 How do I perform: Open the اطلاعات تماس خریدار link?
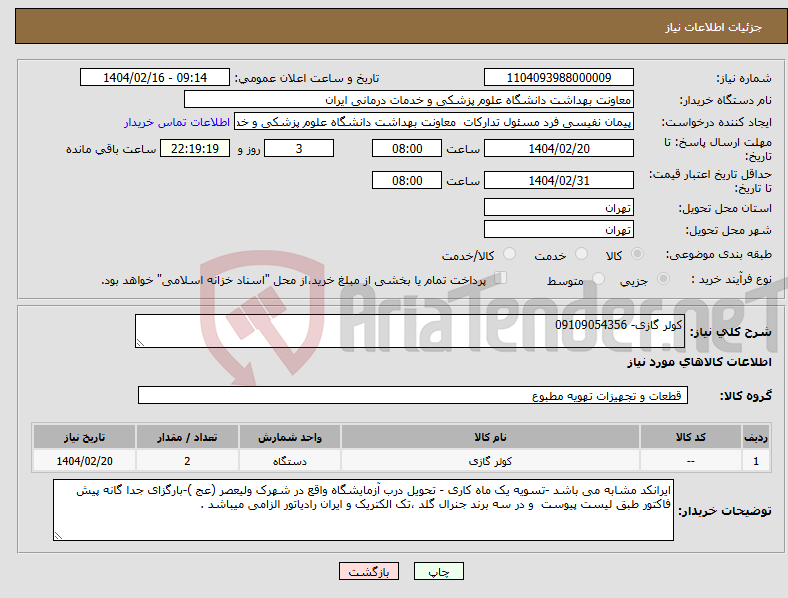(x=177, y=122)
